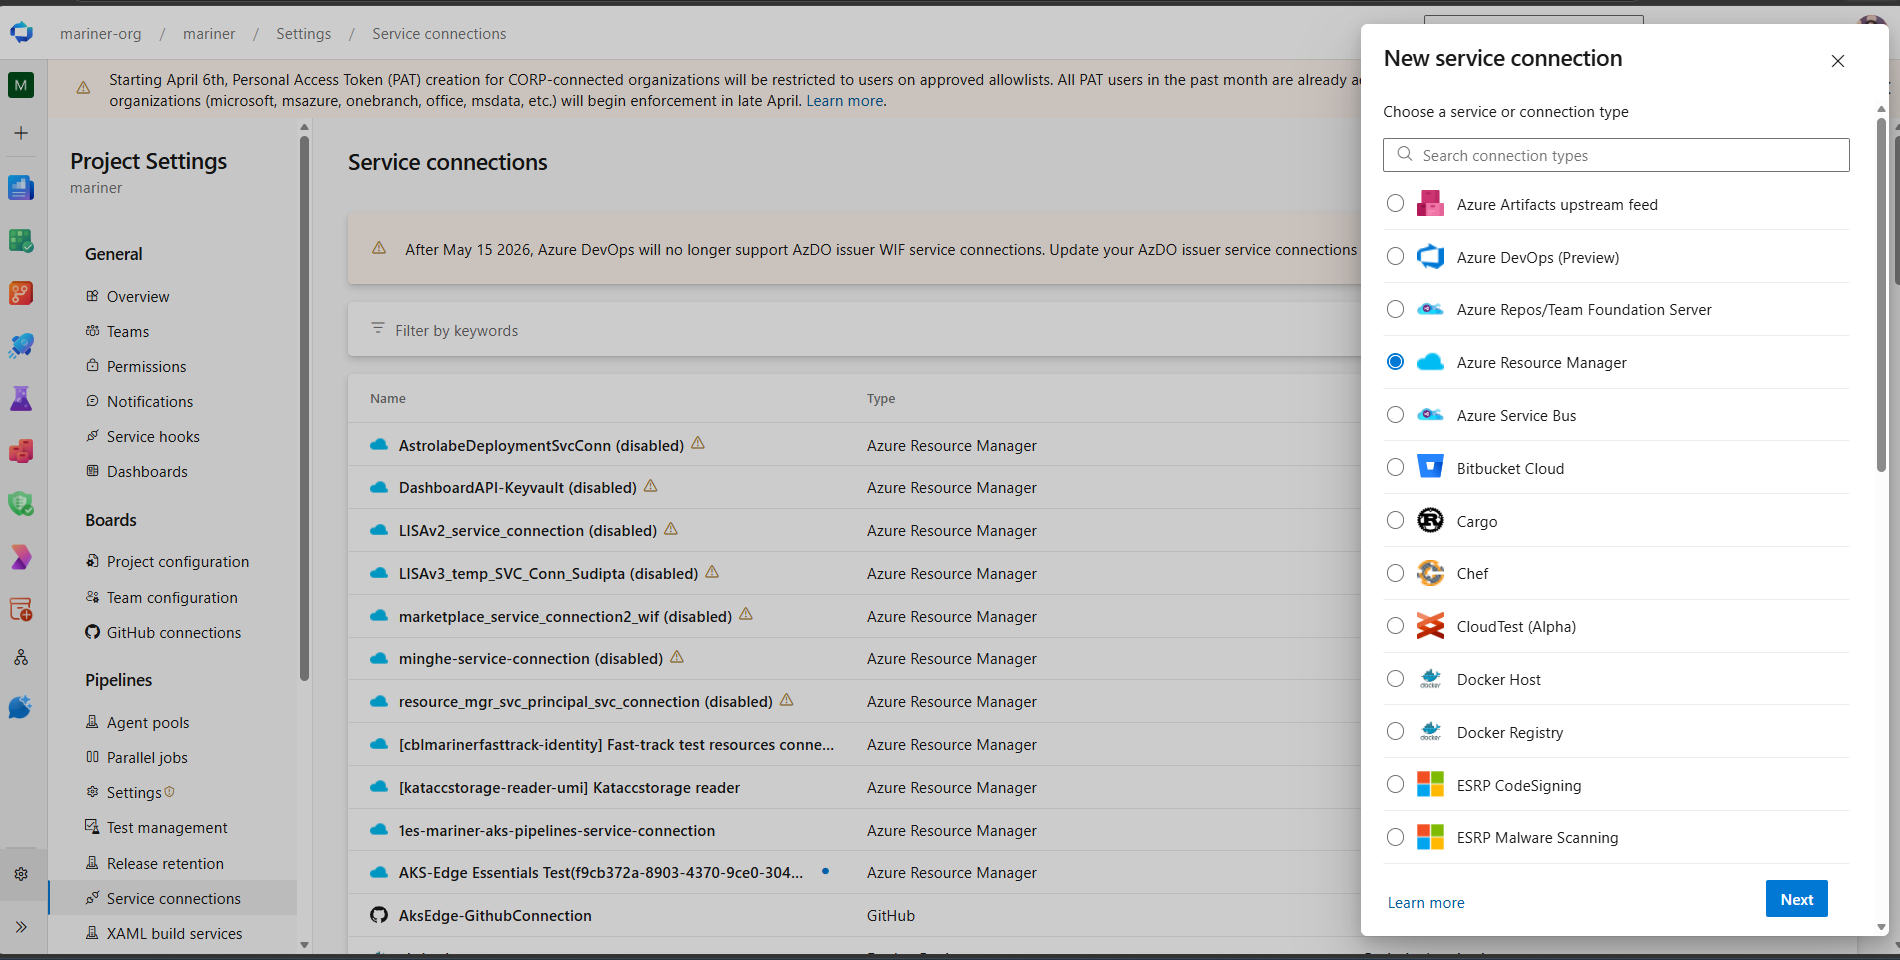Image resolution: width=1900 pixels, height=960 pixels.
Task: Click the Docker Host whale icon
Action: pyautogui.click(x=1431, y=679)
